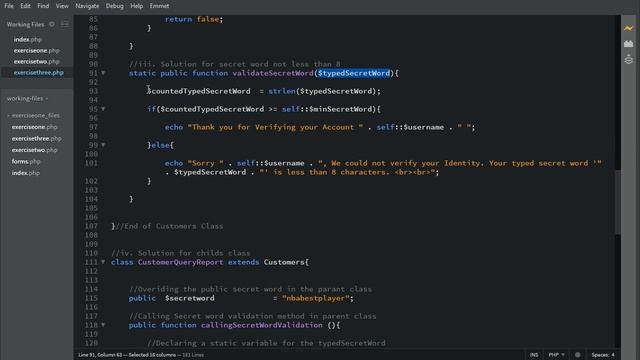Open the Find menu
This screenshot has height=360, width=640.
point(43,6)
